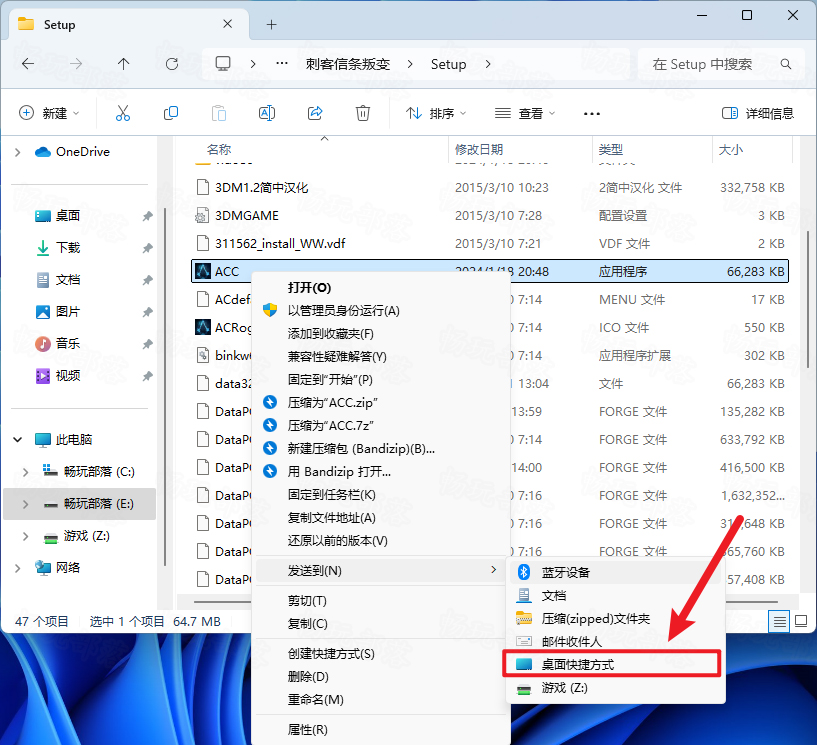Open the 排序 sort dropdown

click(x=436, y=113)
